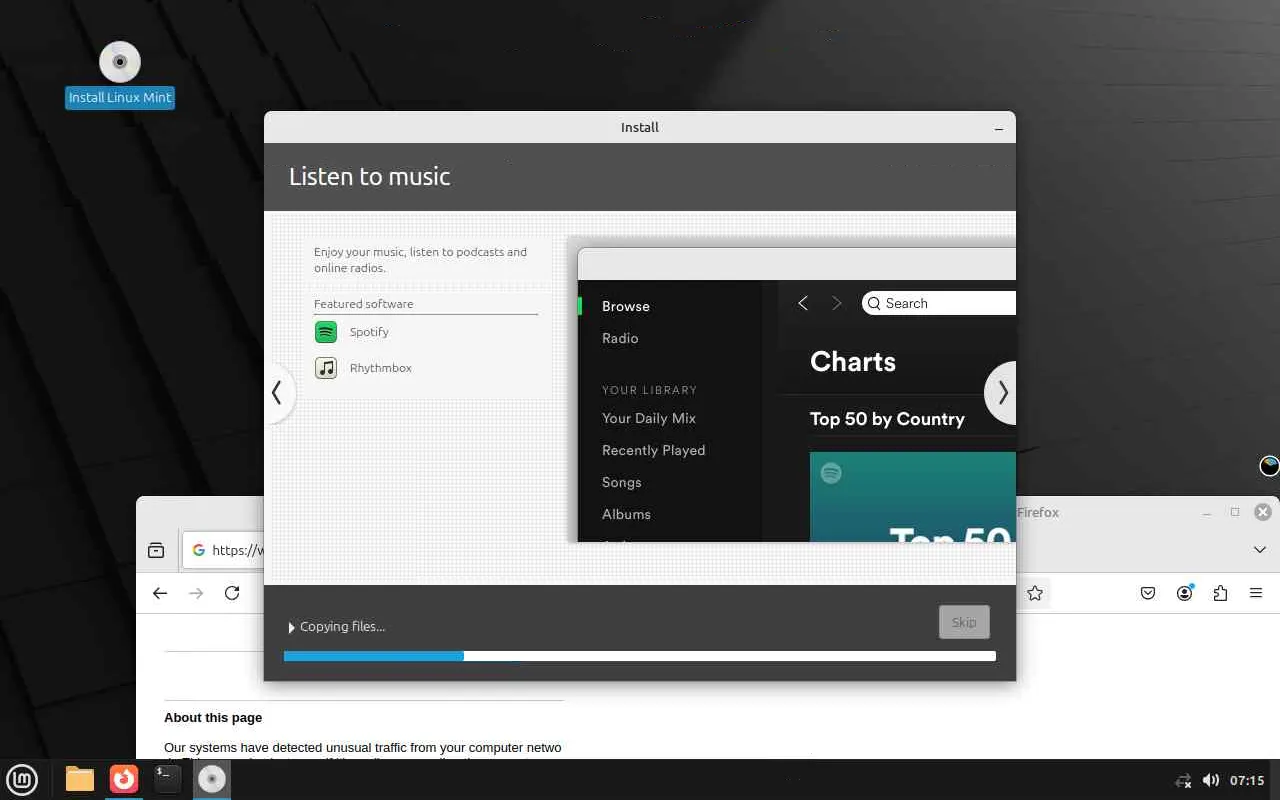Open the Firefox account icon
Image resolution: width=1280 pixels, height=800 pixels.
[1184, 593]
